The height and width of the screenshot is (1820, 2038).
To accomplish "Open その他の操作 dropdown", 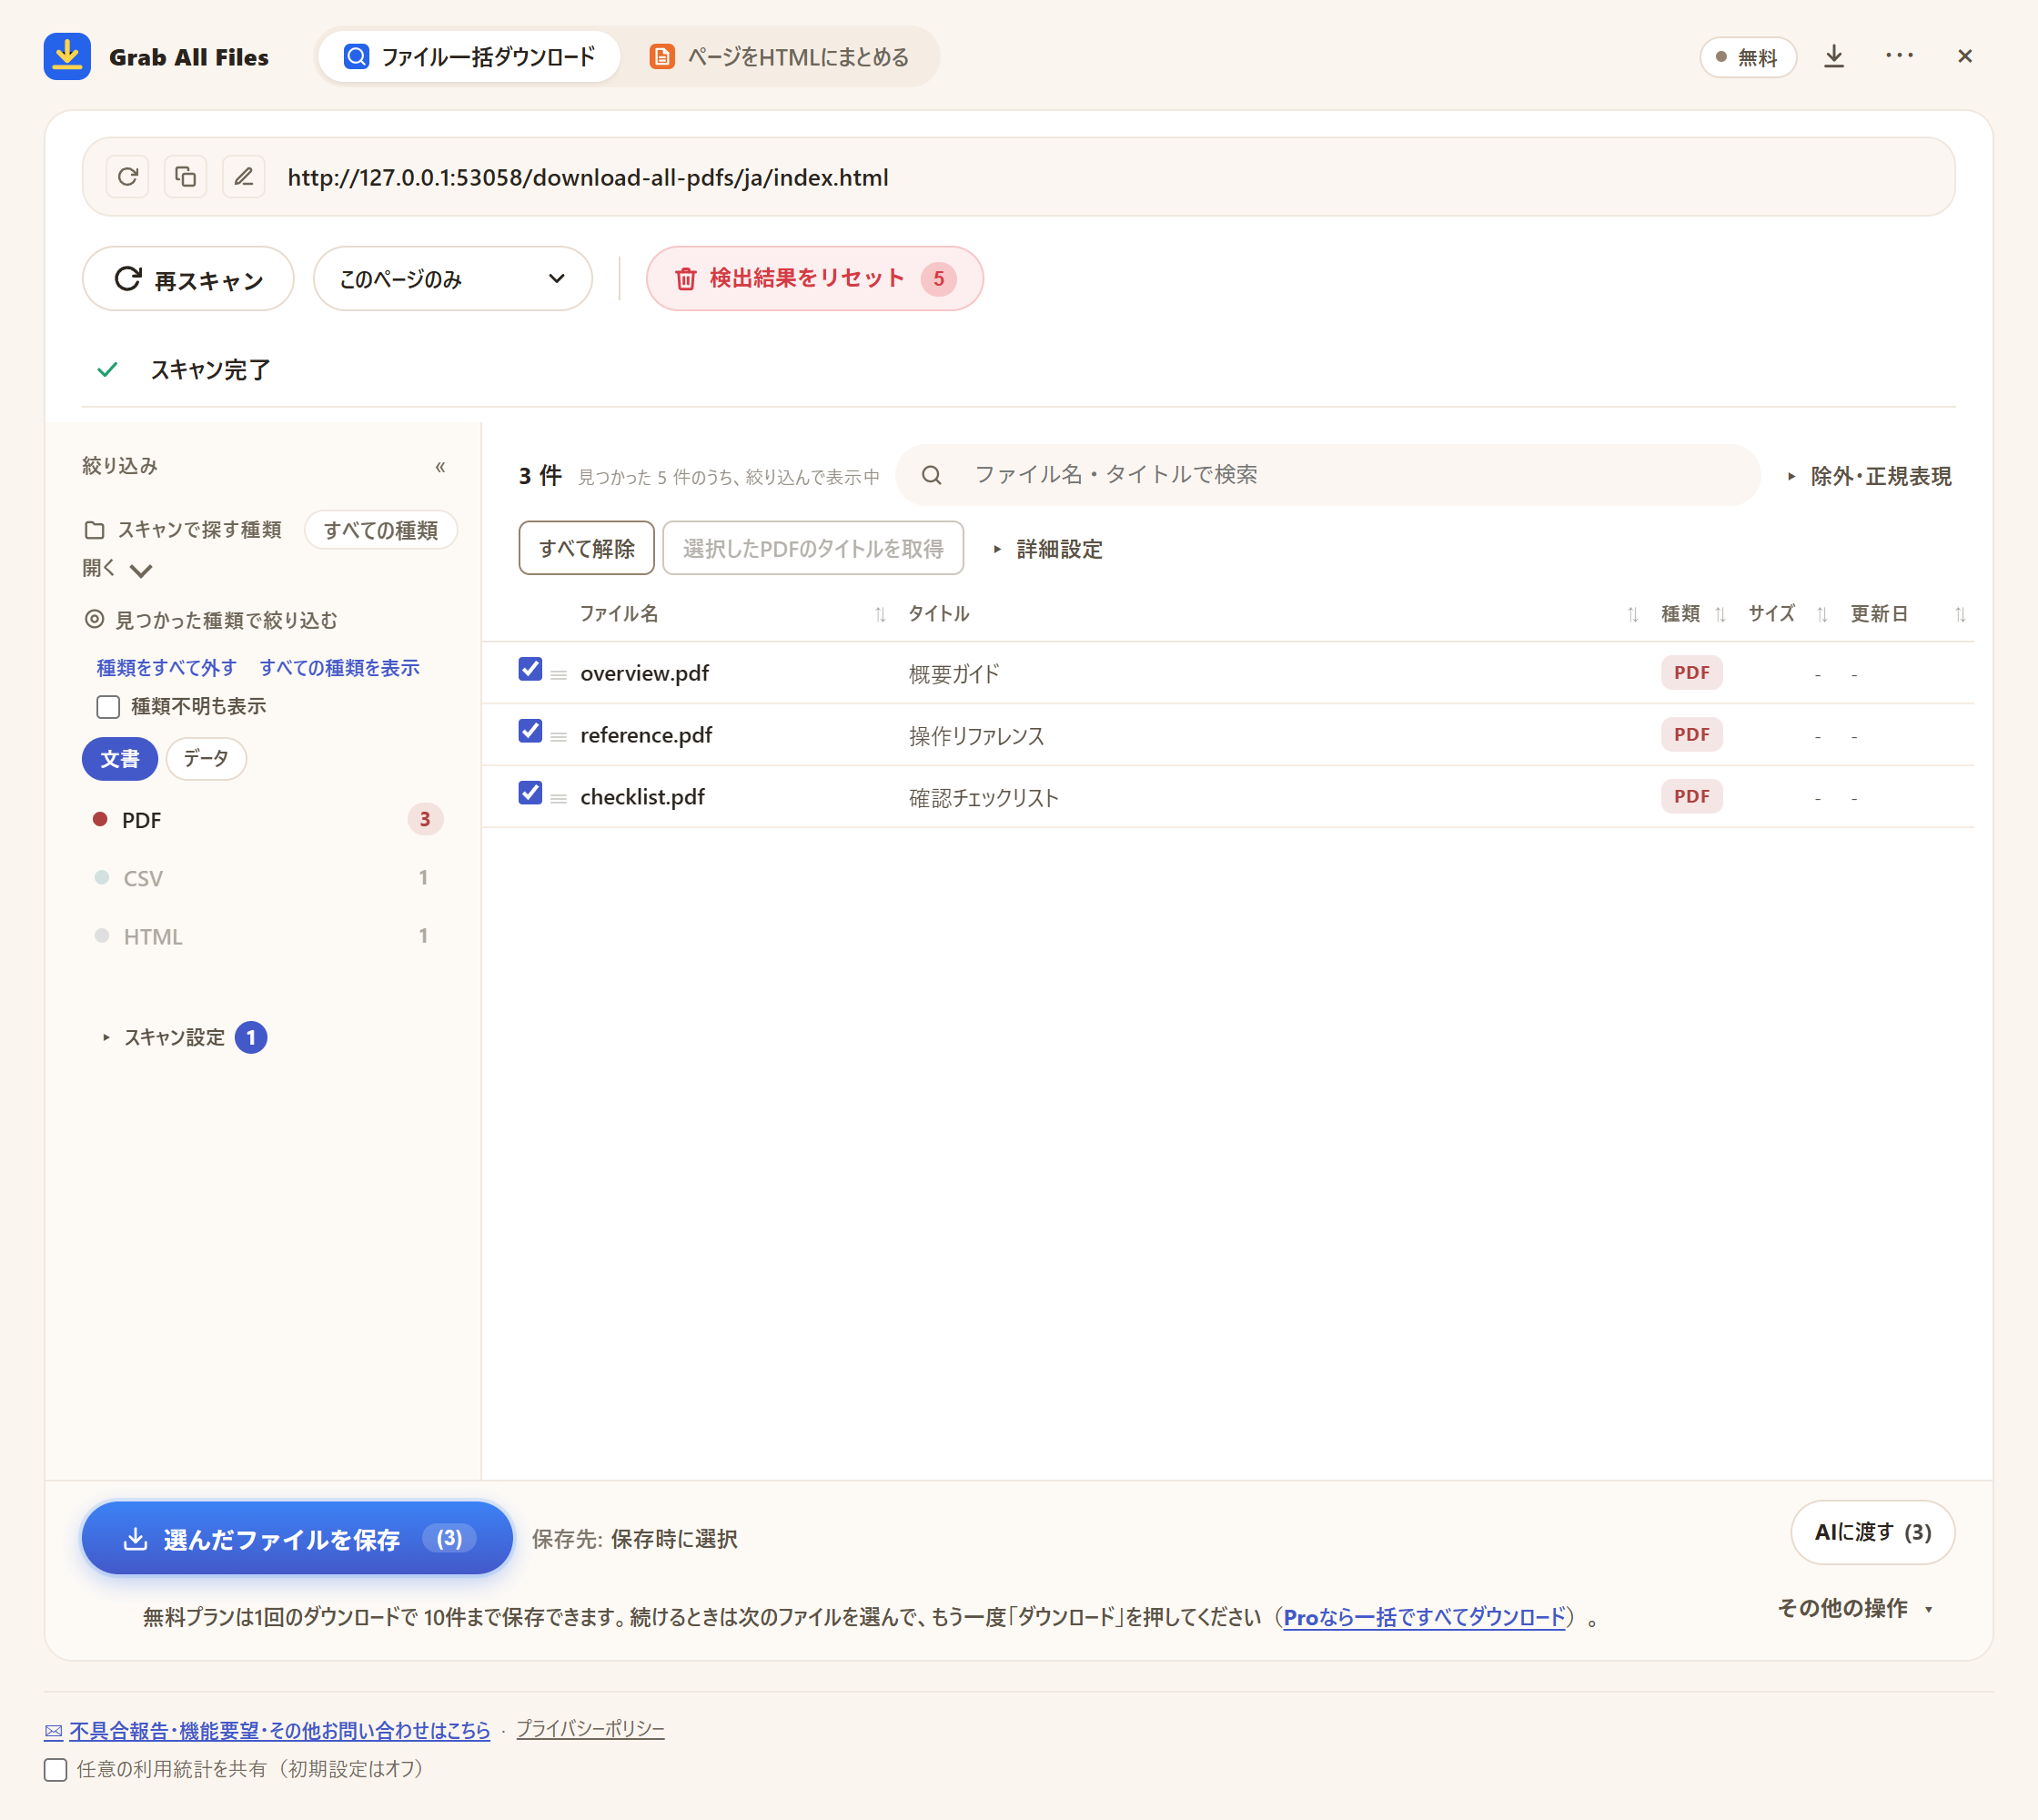I will [1856, 1608].
